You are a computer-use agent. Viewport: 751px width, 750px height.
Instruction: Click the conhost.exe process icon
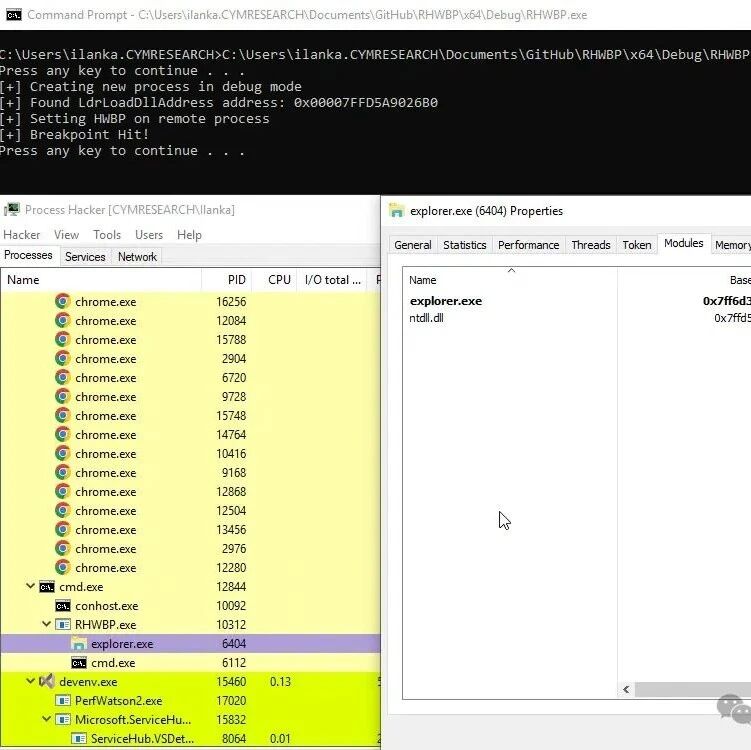pos(63,606)
